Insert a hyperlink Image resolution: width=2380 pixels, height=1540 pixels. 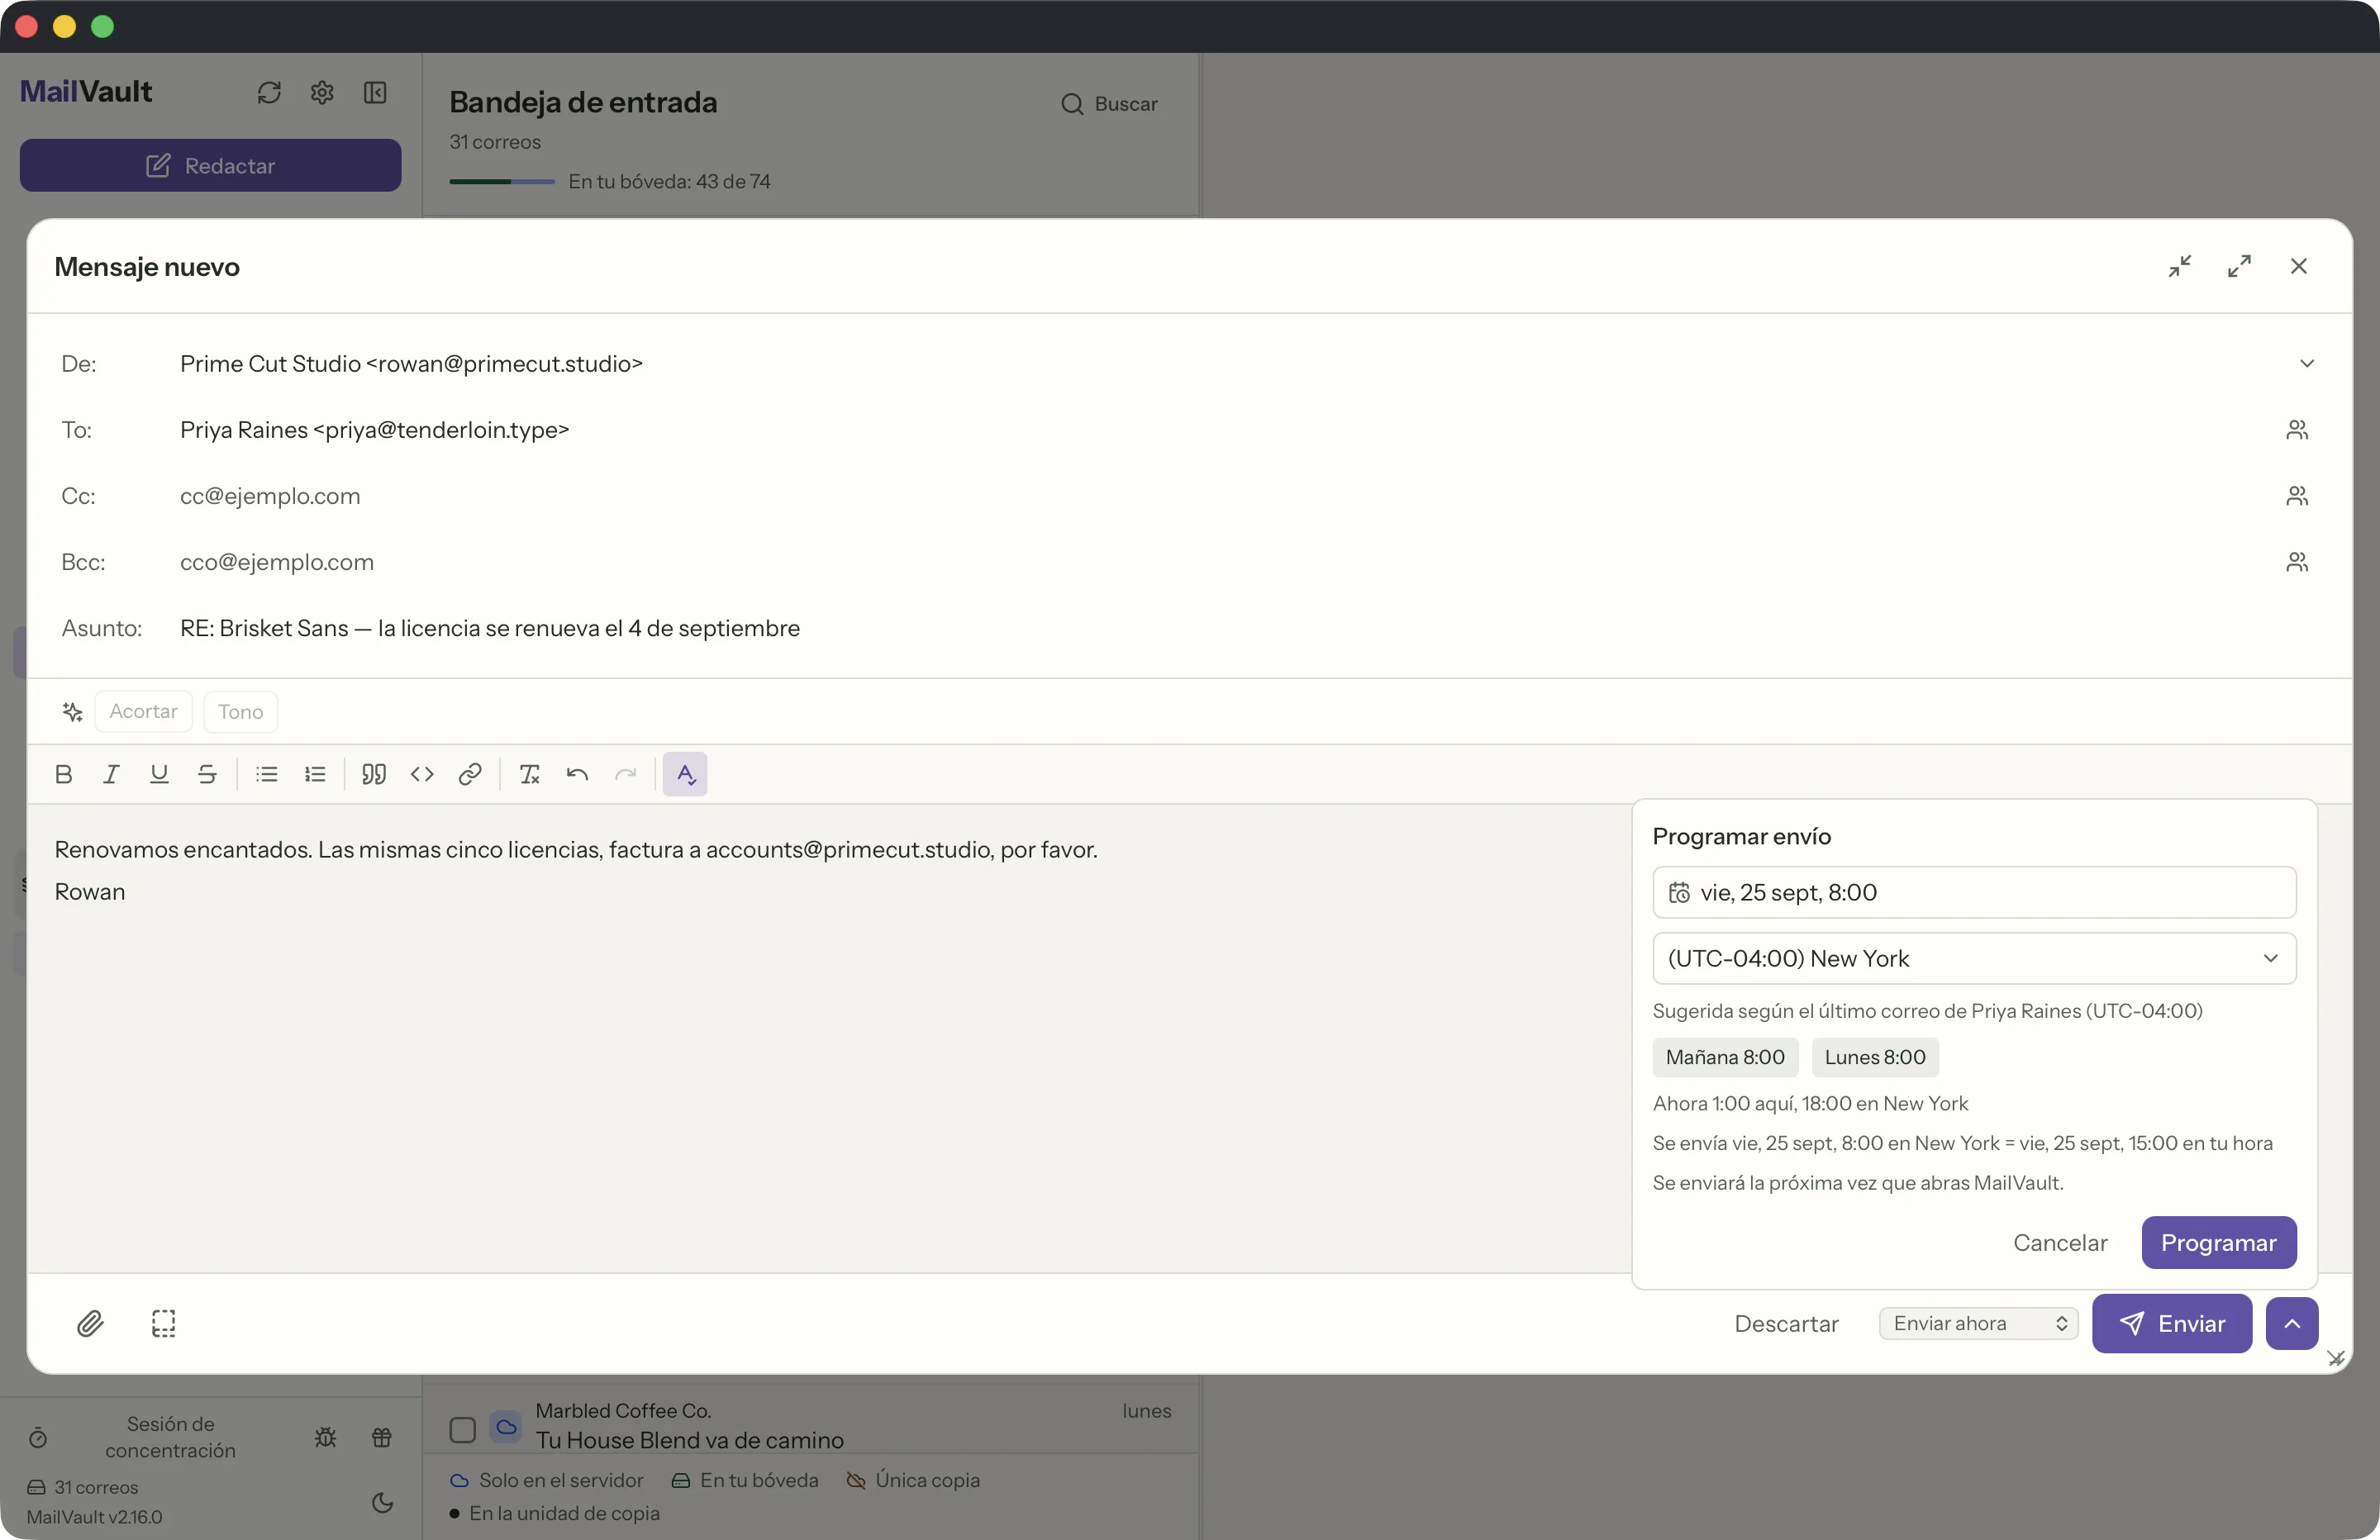470,774
